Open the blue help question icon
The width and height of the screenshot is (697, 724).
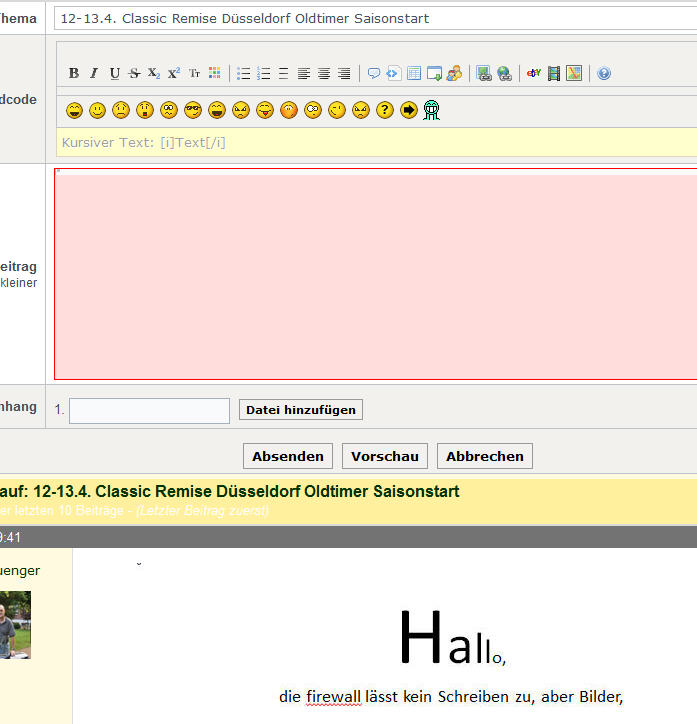point(604,73)
